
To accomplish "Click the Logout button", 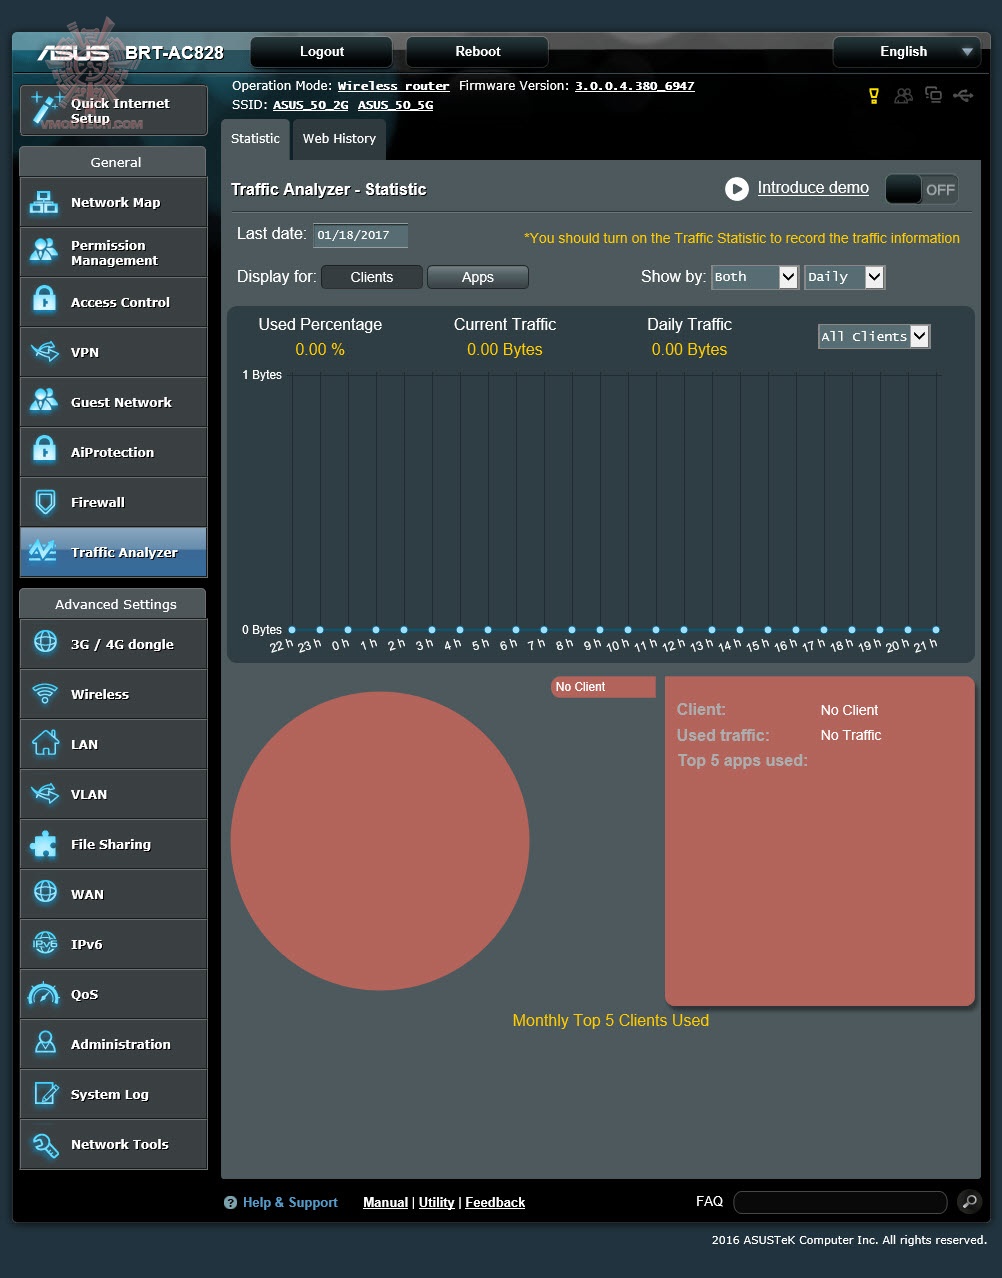I will point(322,52).
